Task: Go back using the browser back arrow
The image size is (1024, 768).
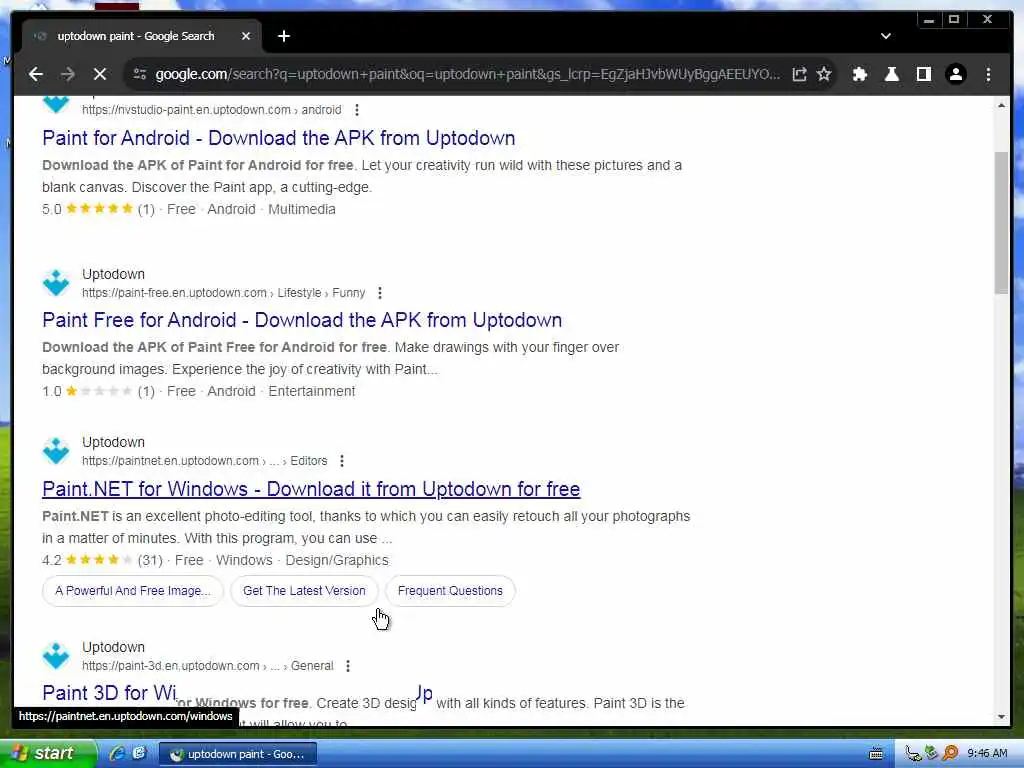Action: [x=36, y=74]
